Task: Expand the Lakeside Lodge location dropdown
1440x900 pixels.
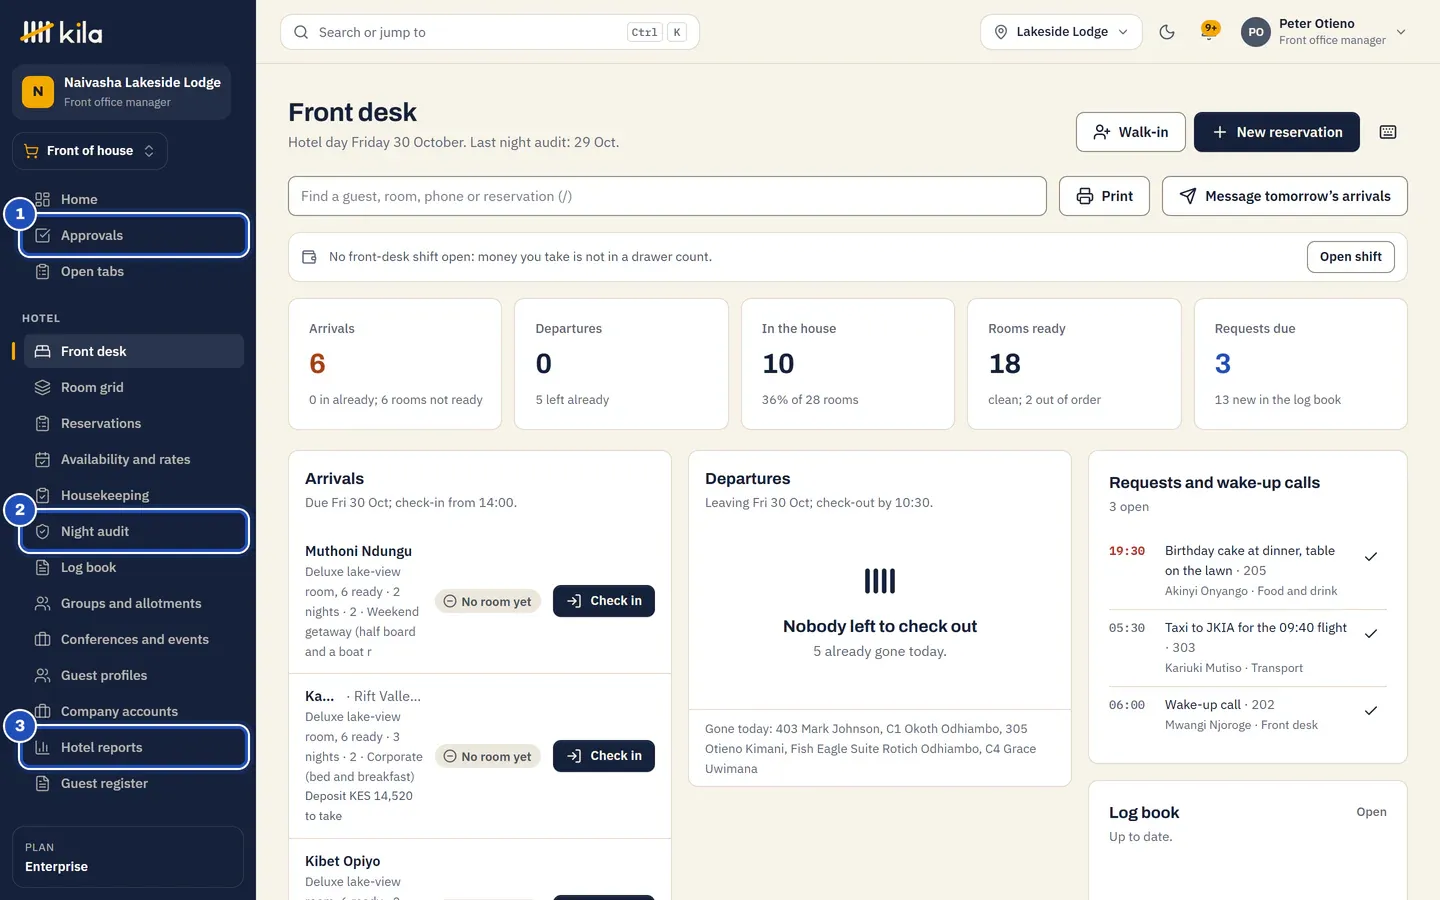Action: 1061,32
